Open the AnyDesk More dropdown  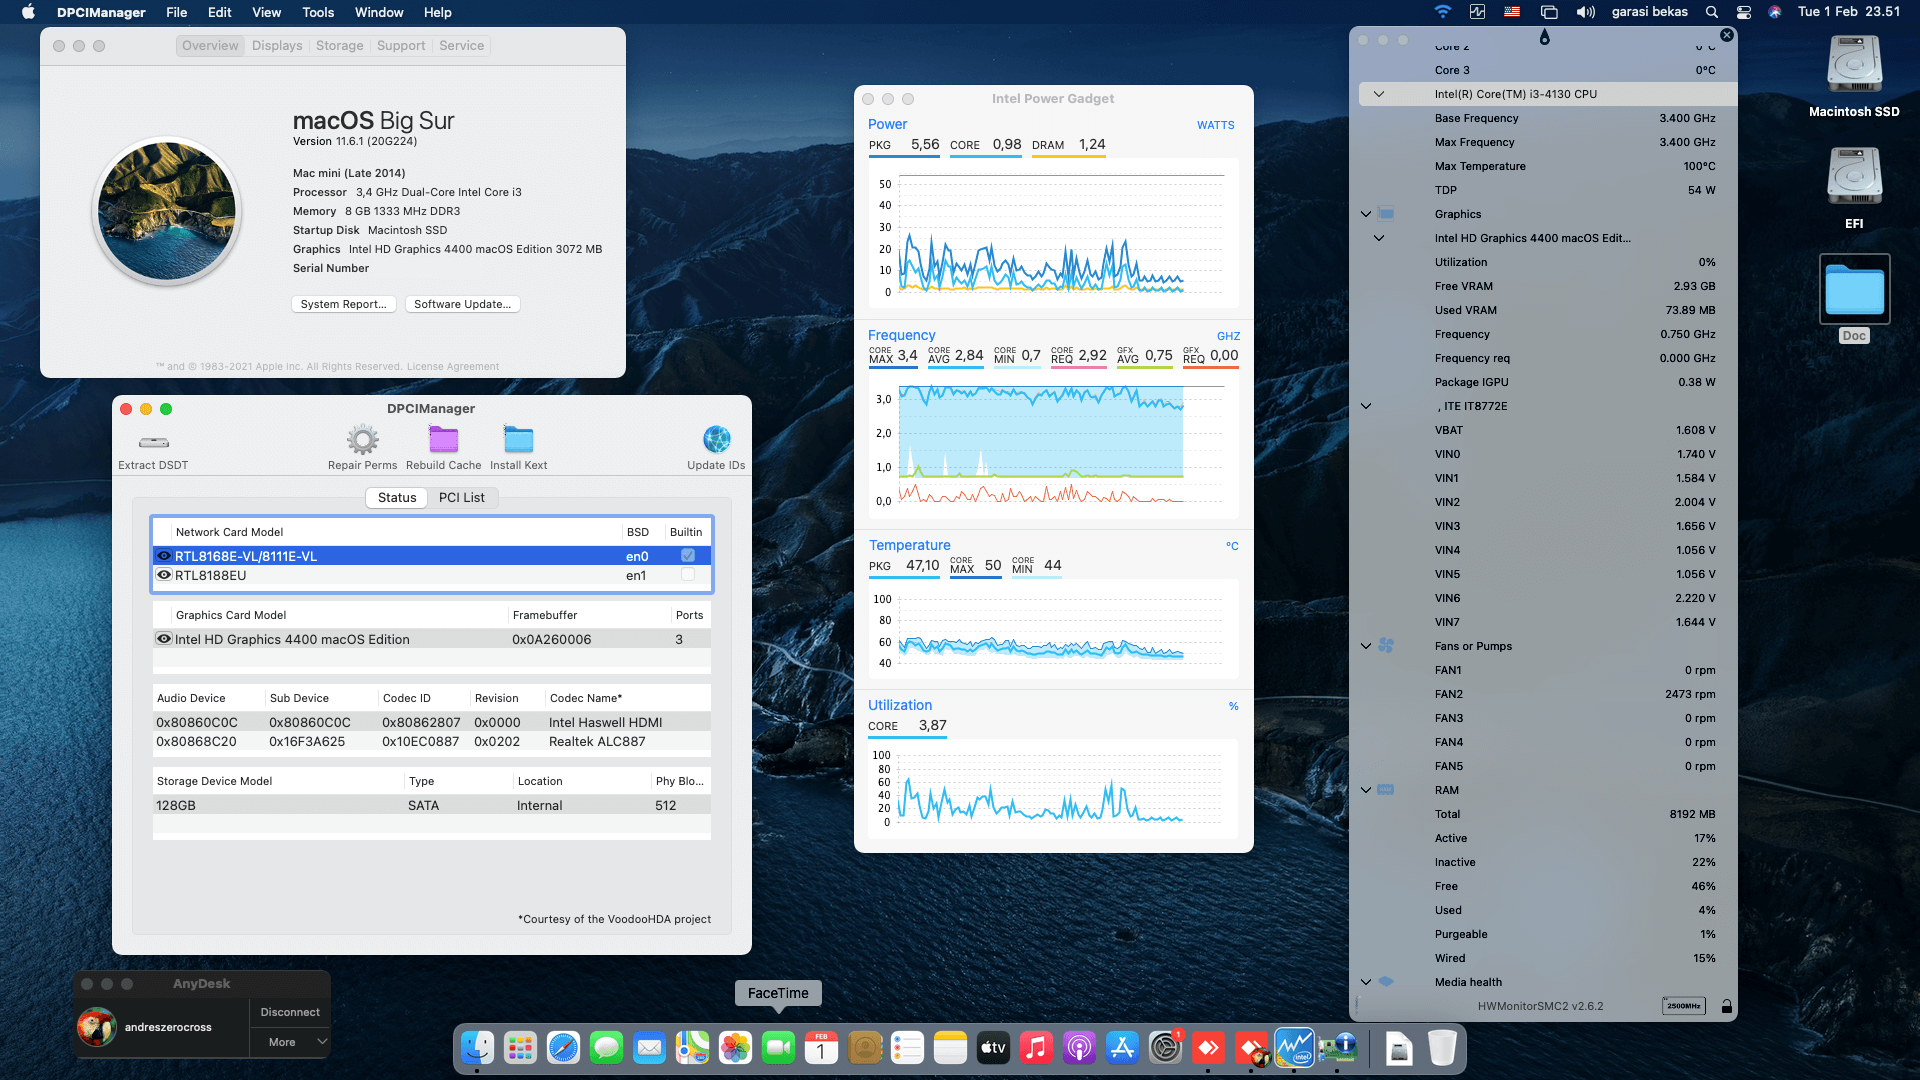point(290,1042)
